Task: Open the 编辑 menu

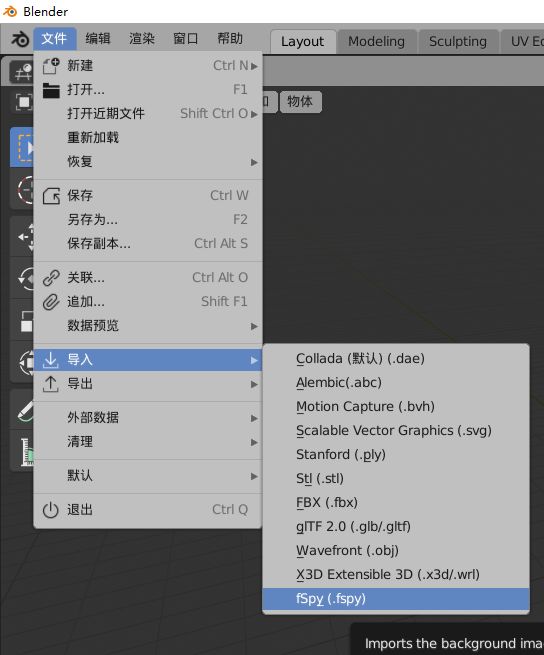Action: click(x=98, y=39)
